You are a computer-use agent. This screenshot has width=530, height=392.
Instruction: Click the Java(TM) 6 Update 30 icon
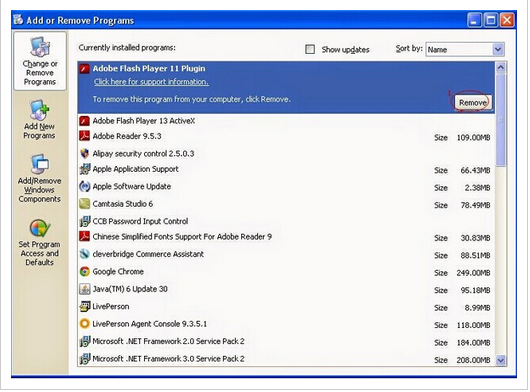pos(85,289)
